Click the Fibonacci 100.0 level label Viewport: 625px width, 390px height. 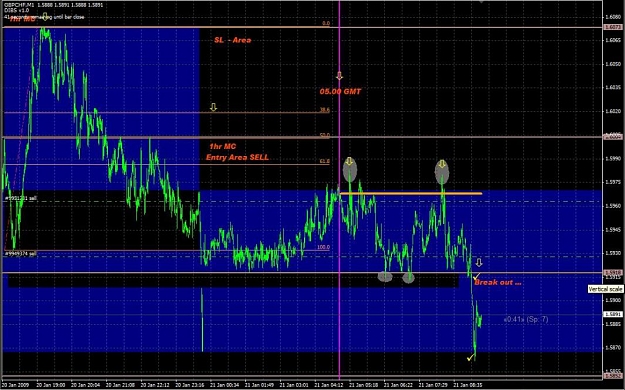point(324,247)
